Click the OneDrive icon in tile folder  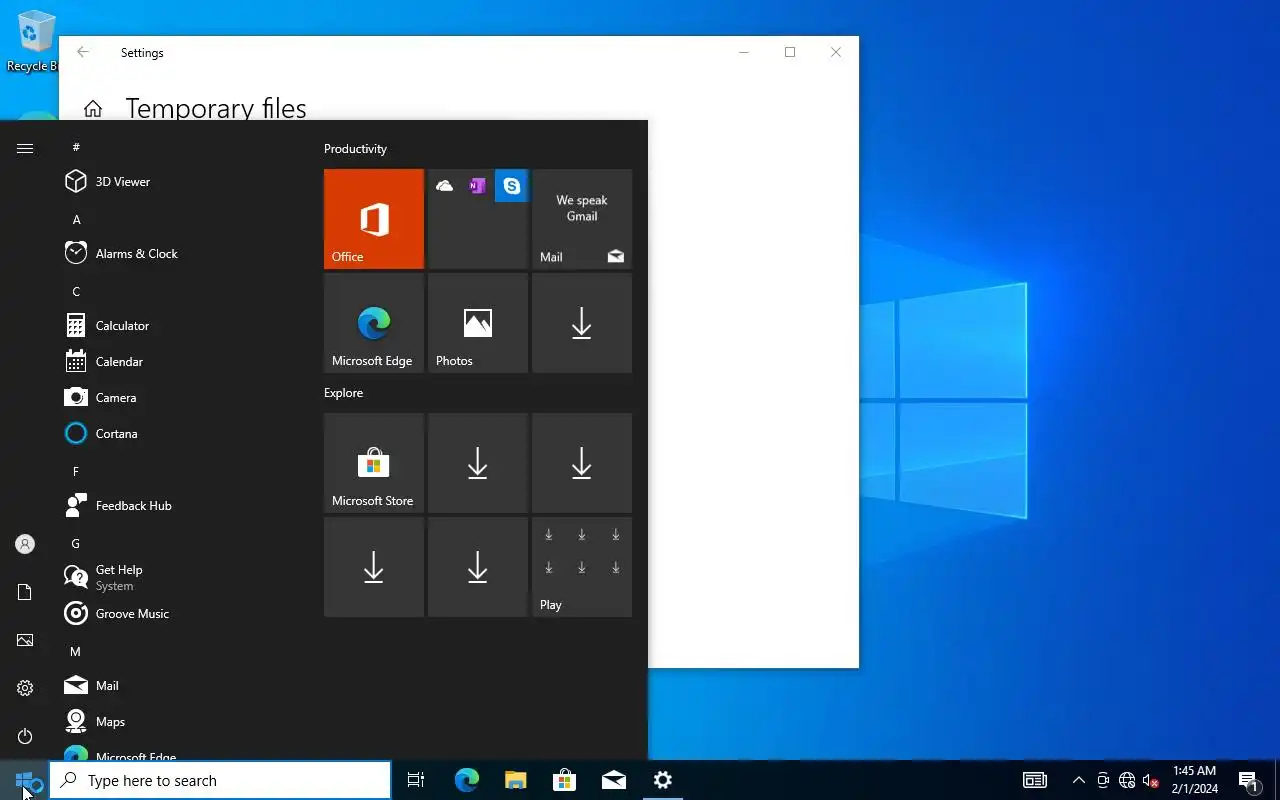[444, 186]
